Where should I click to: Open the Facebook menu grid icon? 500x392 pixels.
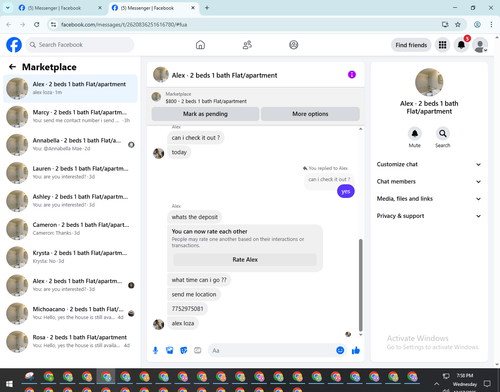click(442, 45)
